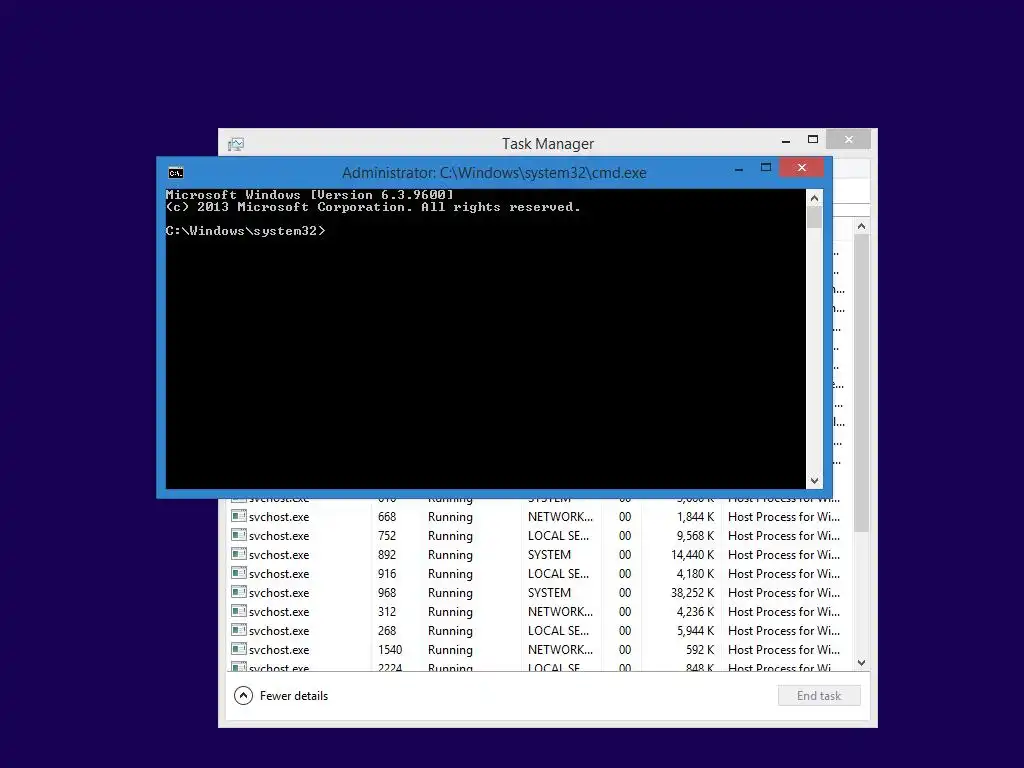Click PID value 312
The width and height of the screenshot is (1024, 768).
pyautogui.click(x=387, y=611)
